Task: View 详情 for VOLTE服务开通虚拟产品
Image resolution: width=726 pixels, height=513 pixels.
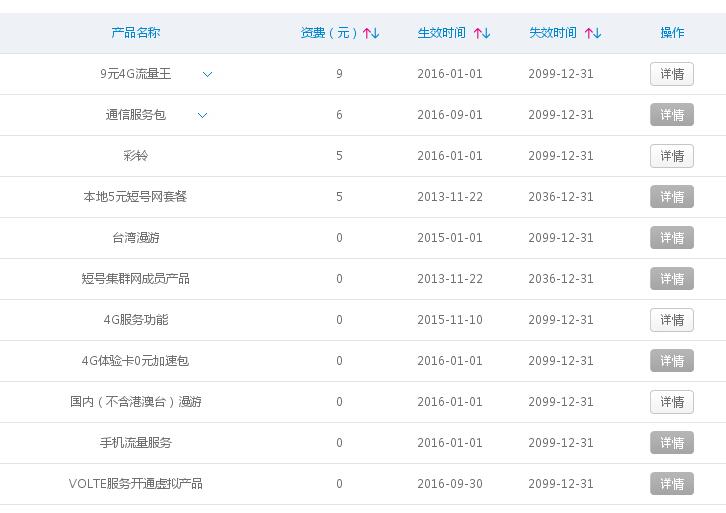Action: tap(671, 484)
